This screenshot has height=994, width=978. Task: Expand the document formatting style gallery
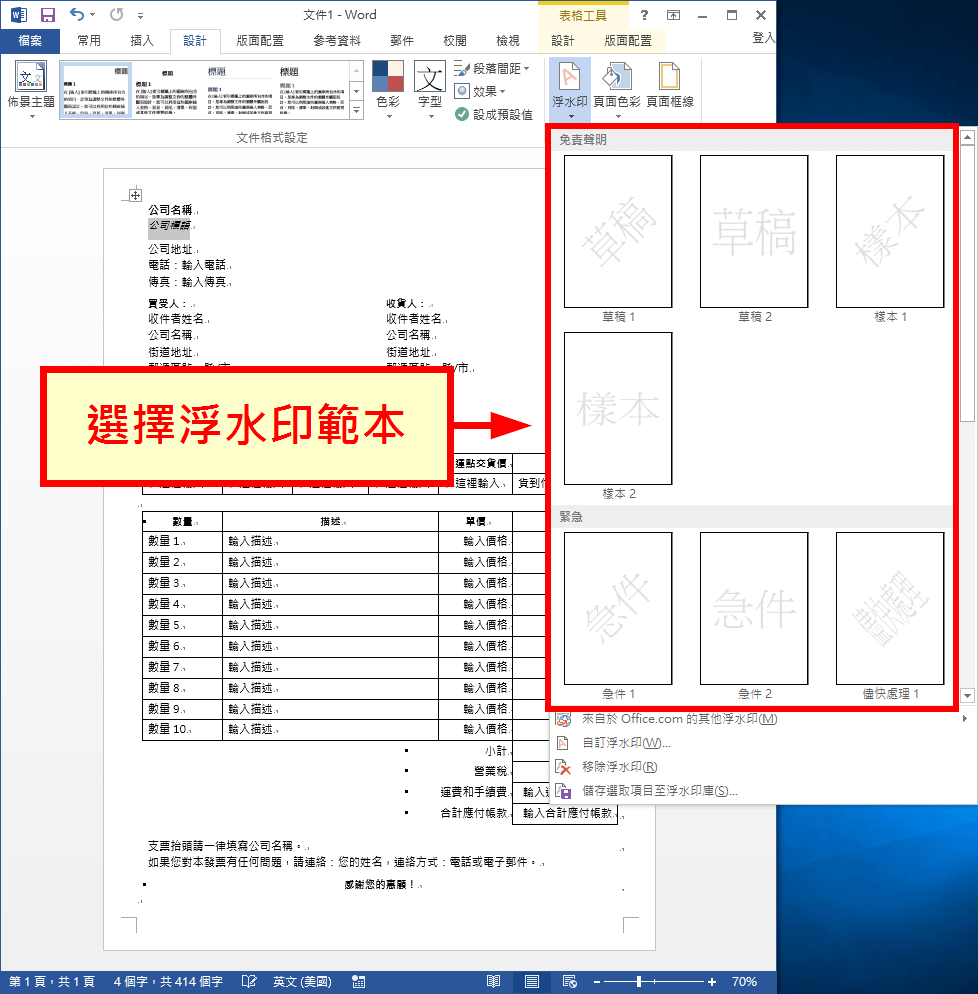pyautogui.click(x=356, y=113)
